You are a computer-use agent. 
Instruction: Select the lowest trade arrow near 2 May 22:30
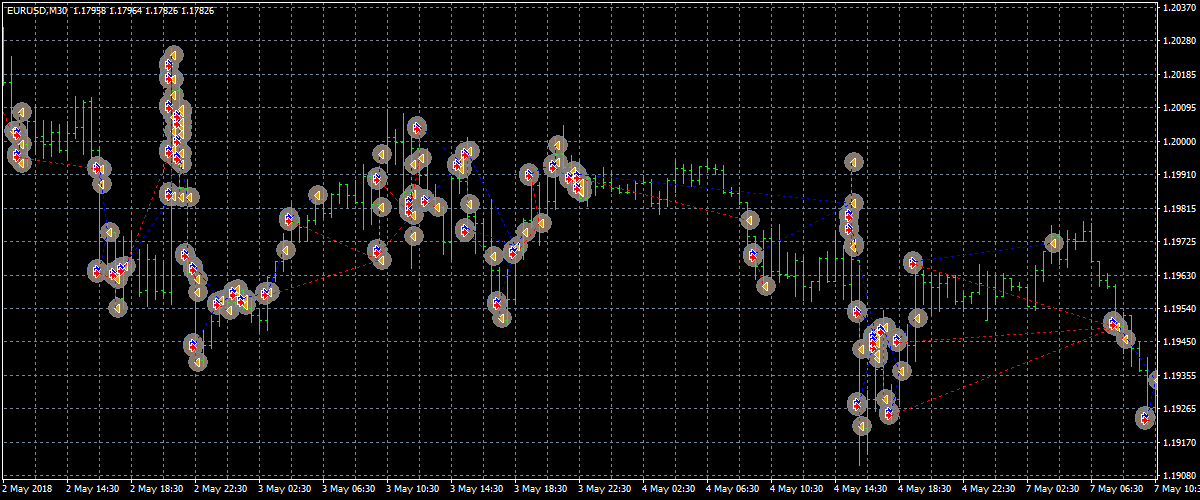tap(198, 362)
